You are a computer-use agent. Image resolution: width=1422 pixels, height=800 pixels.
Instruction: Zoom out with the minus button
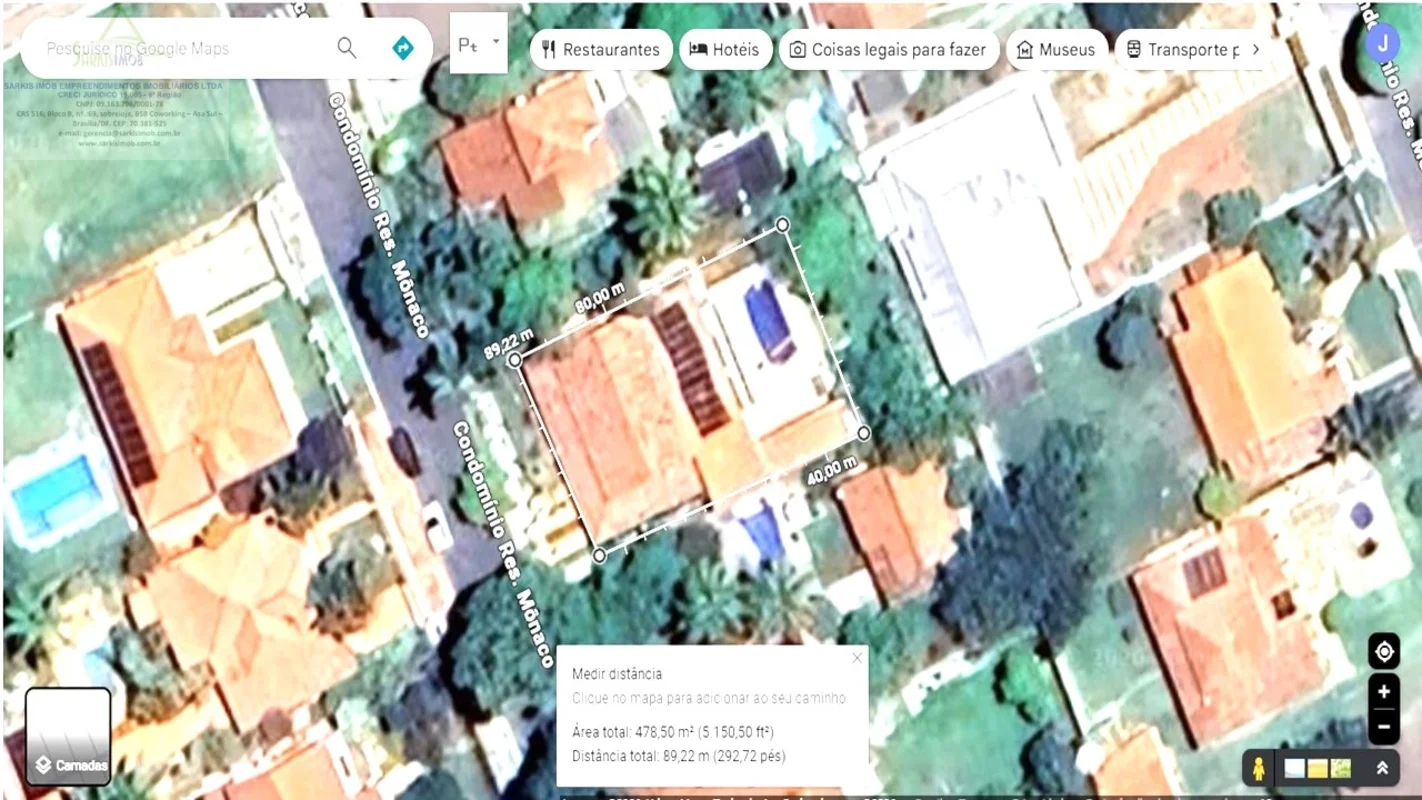point(1384,726)
